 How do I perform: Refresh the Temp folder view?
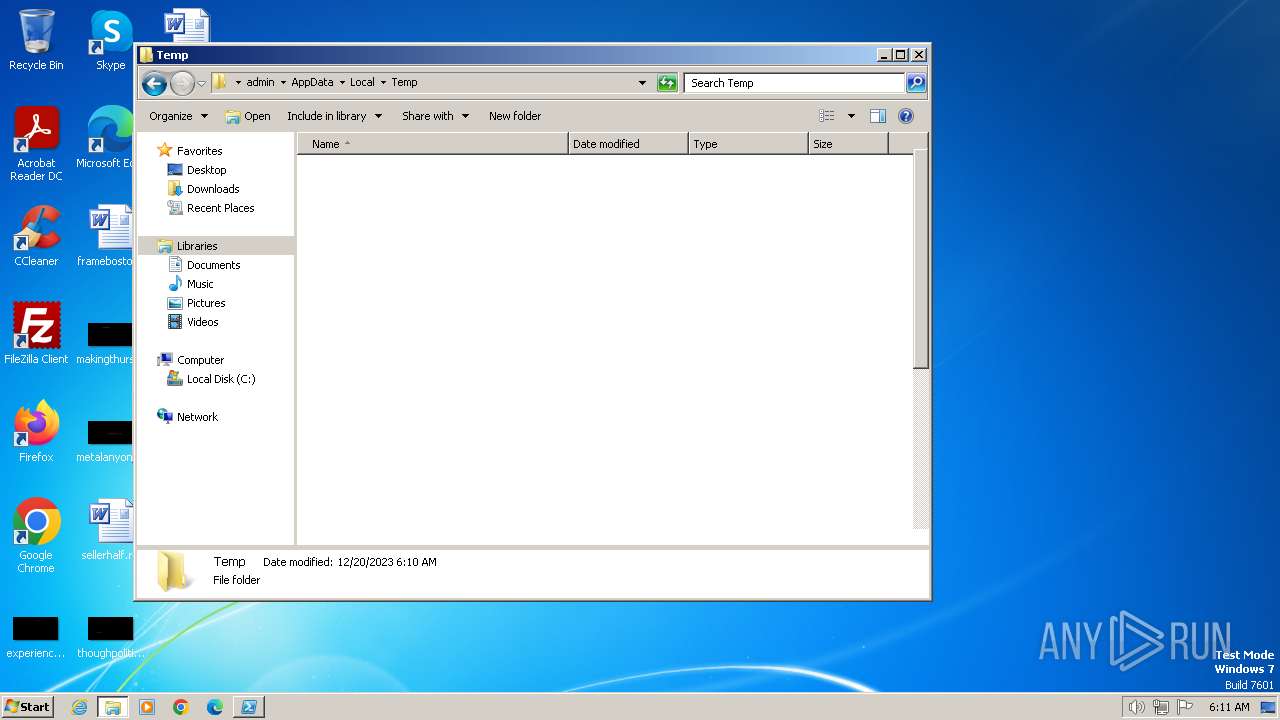[x=667, y=83]
